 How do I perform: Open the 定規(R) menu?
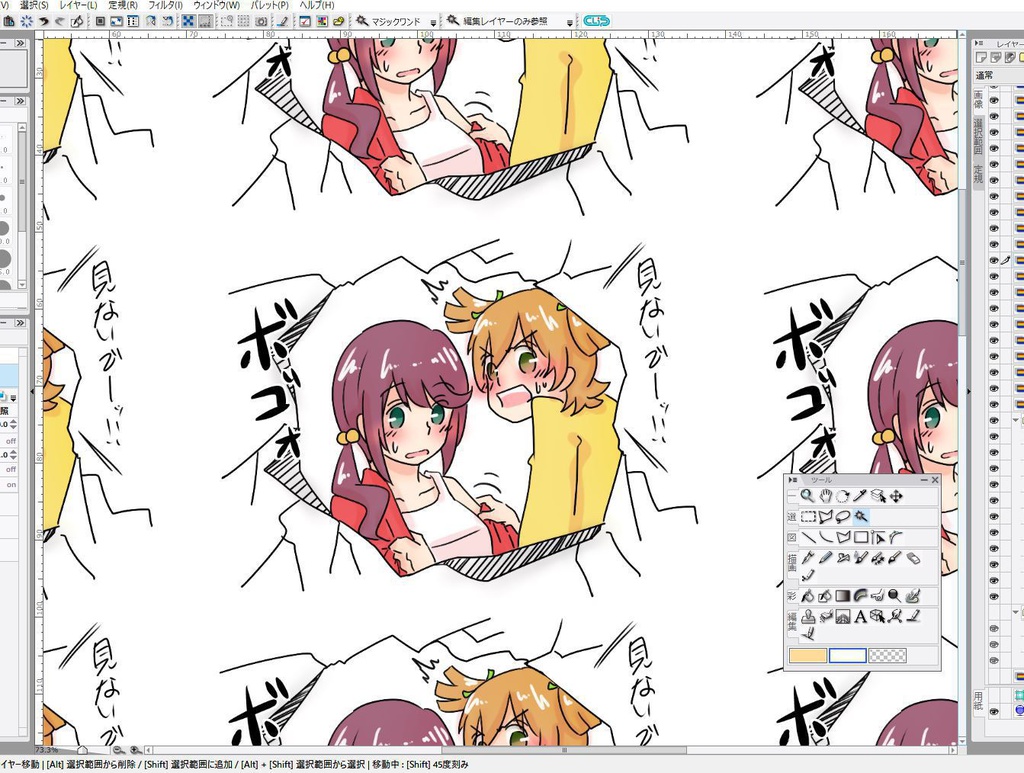click(123, 5)
